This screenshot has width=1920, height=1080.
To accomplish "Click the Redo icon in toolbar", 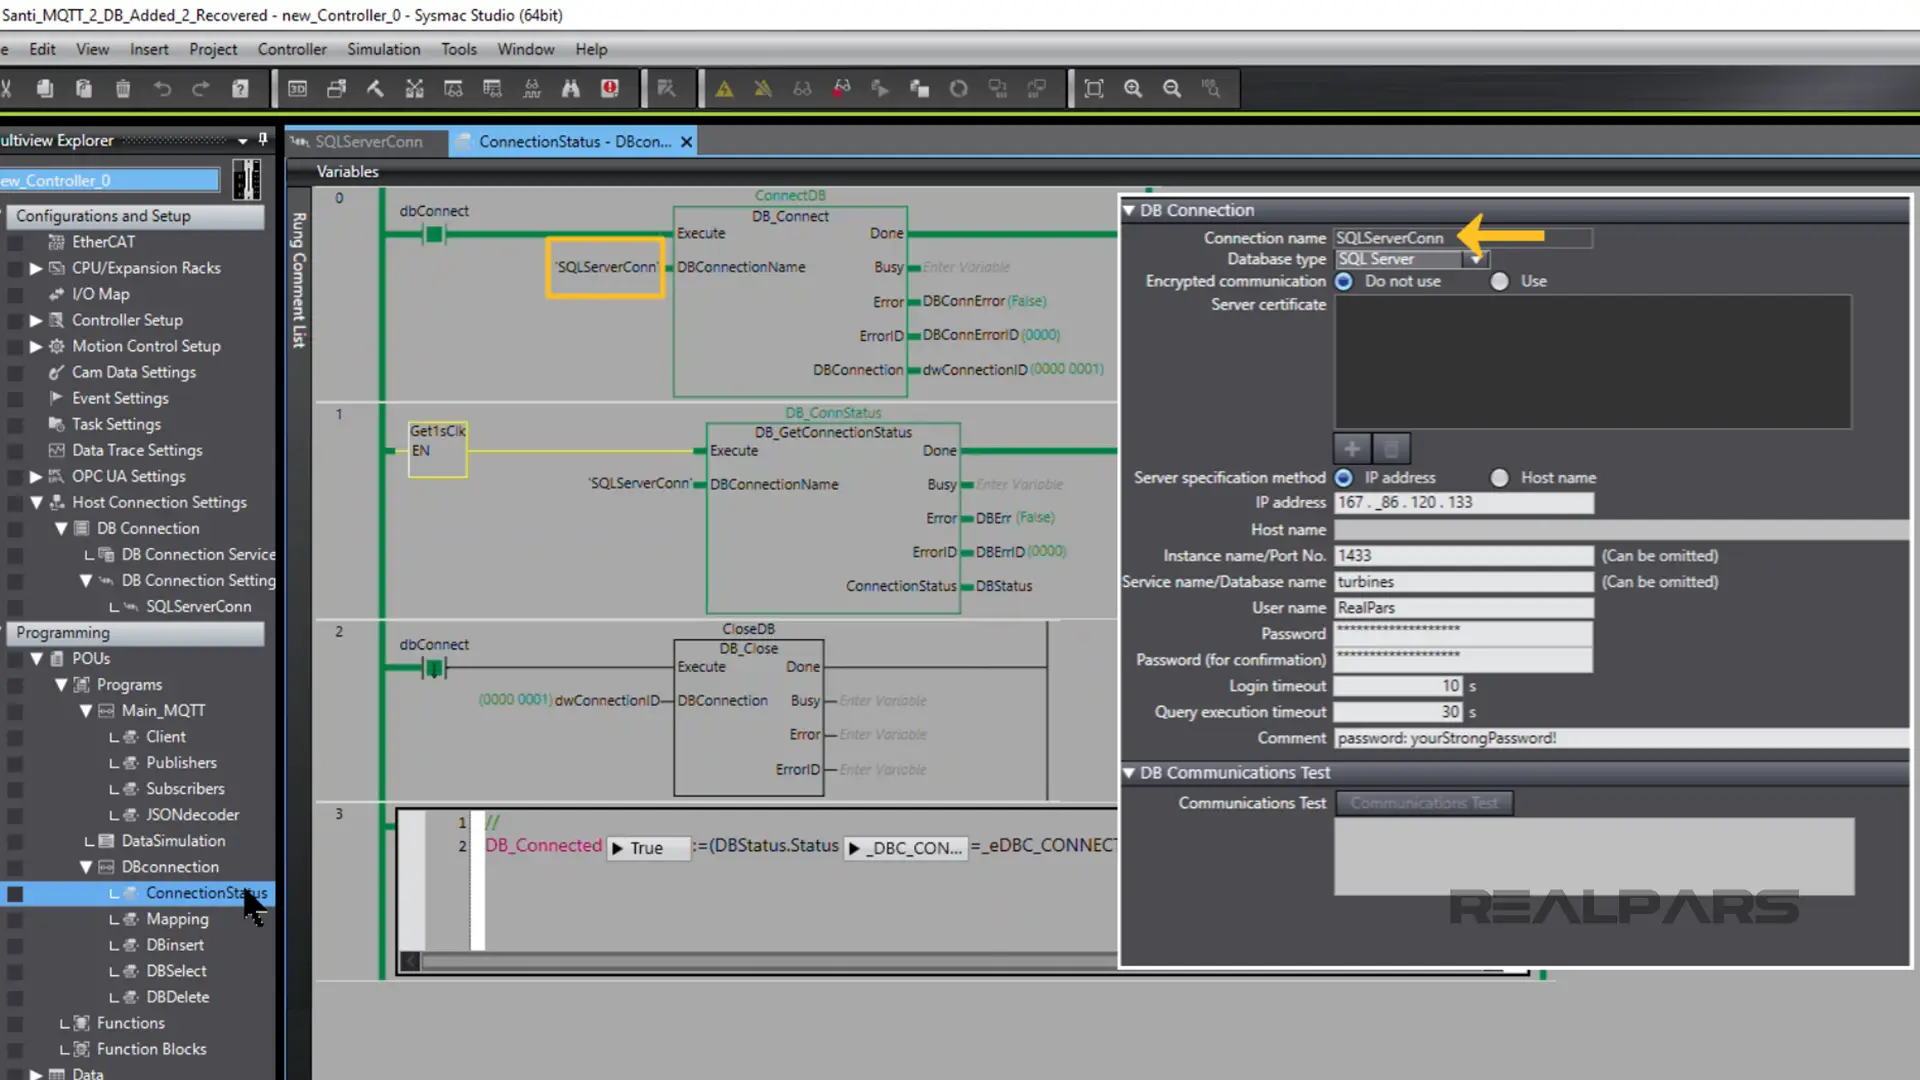I will click(200, 88).
